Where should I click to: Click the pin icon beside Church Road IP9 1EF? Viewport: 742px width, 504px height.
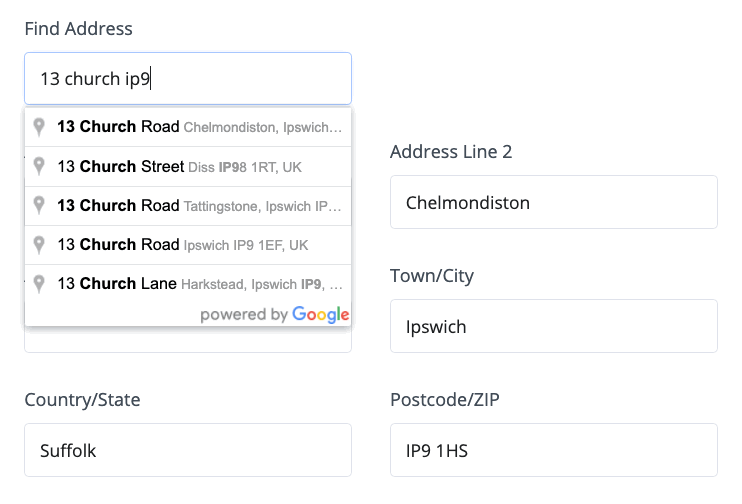(39, 245)
